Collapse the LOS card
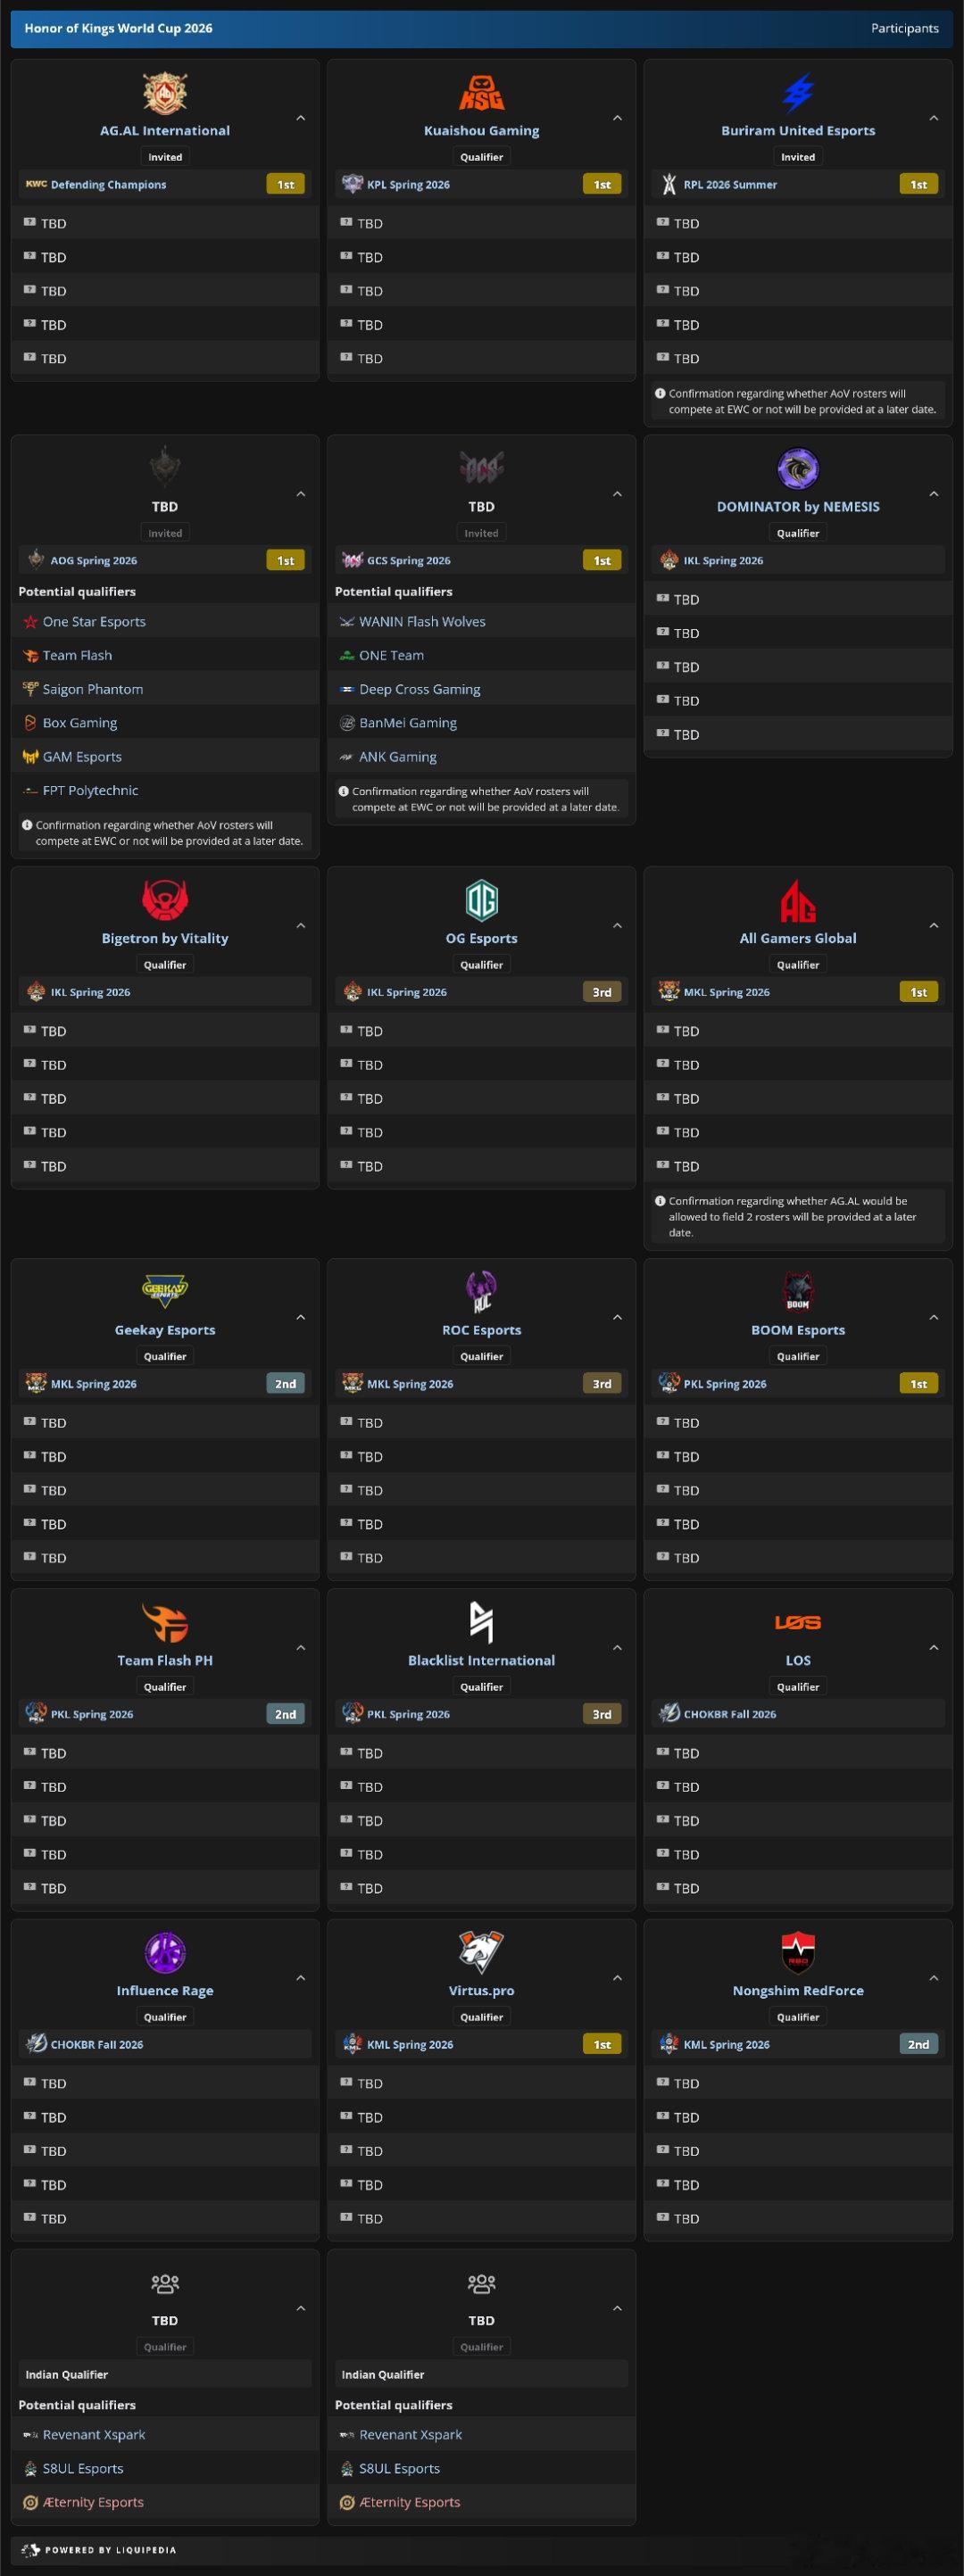The width and height of the screenshot is (964, 2576). [x=934, y=1647]
